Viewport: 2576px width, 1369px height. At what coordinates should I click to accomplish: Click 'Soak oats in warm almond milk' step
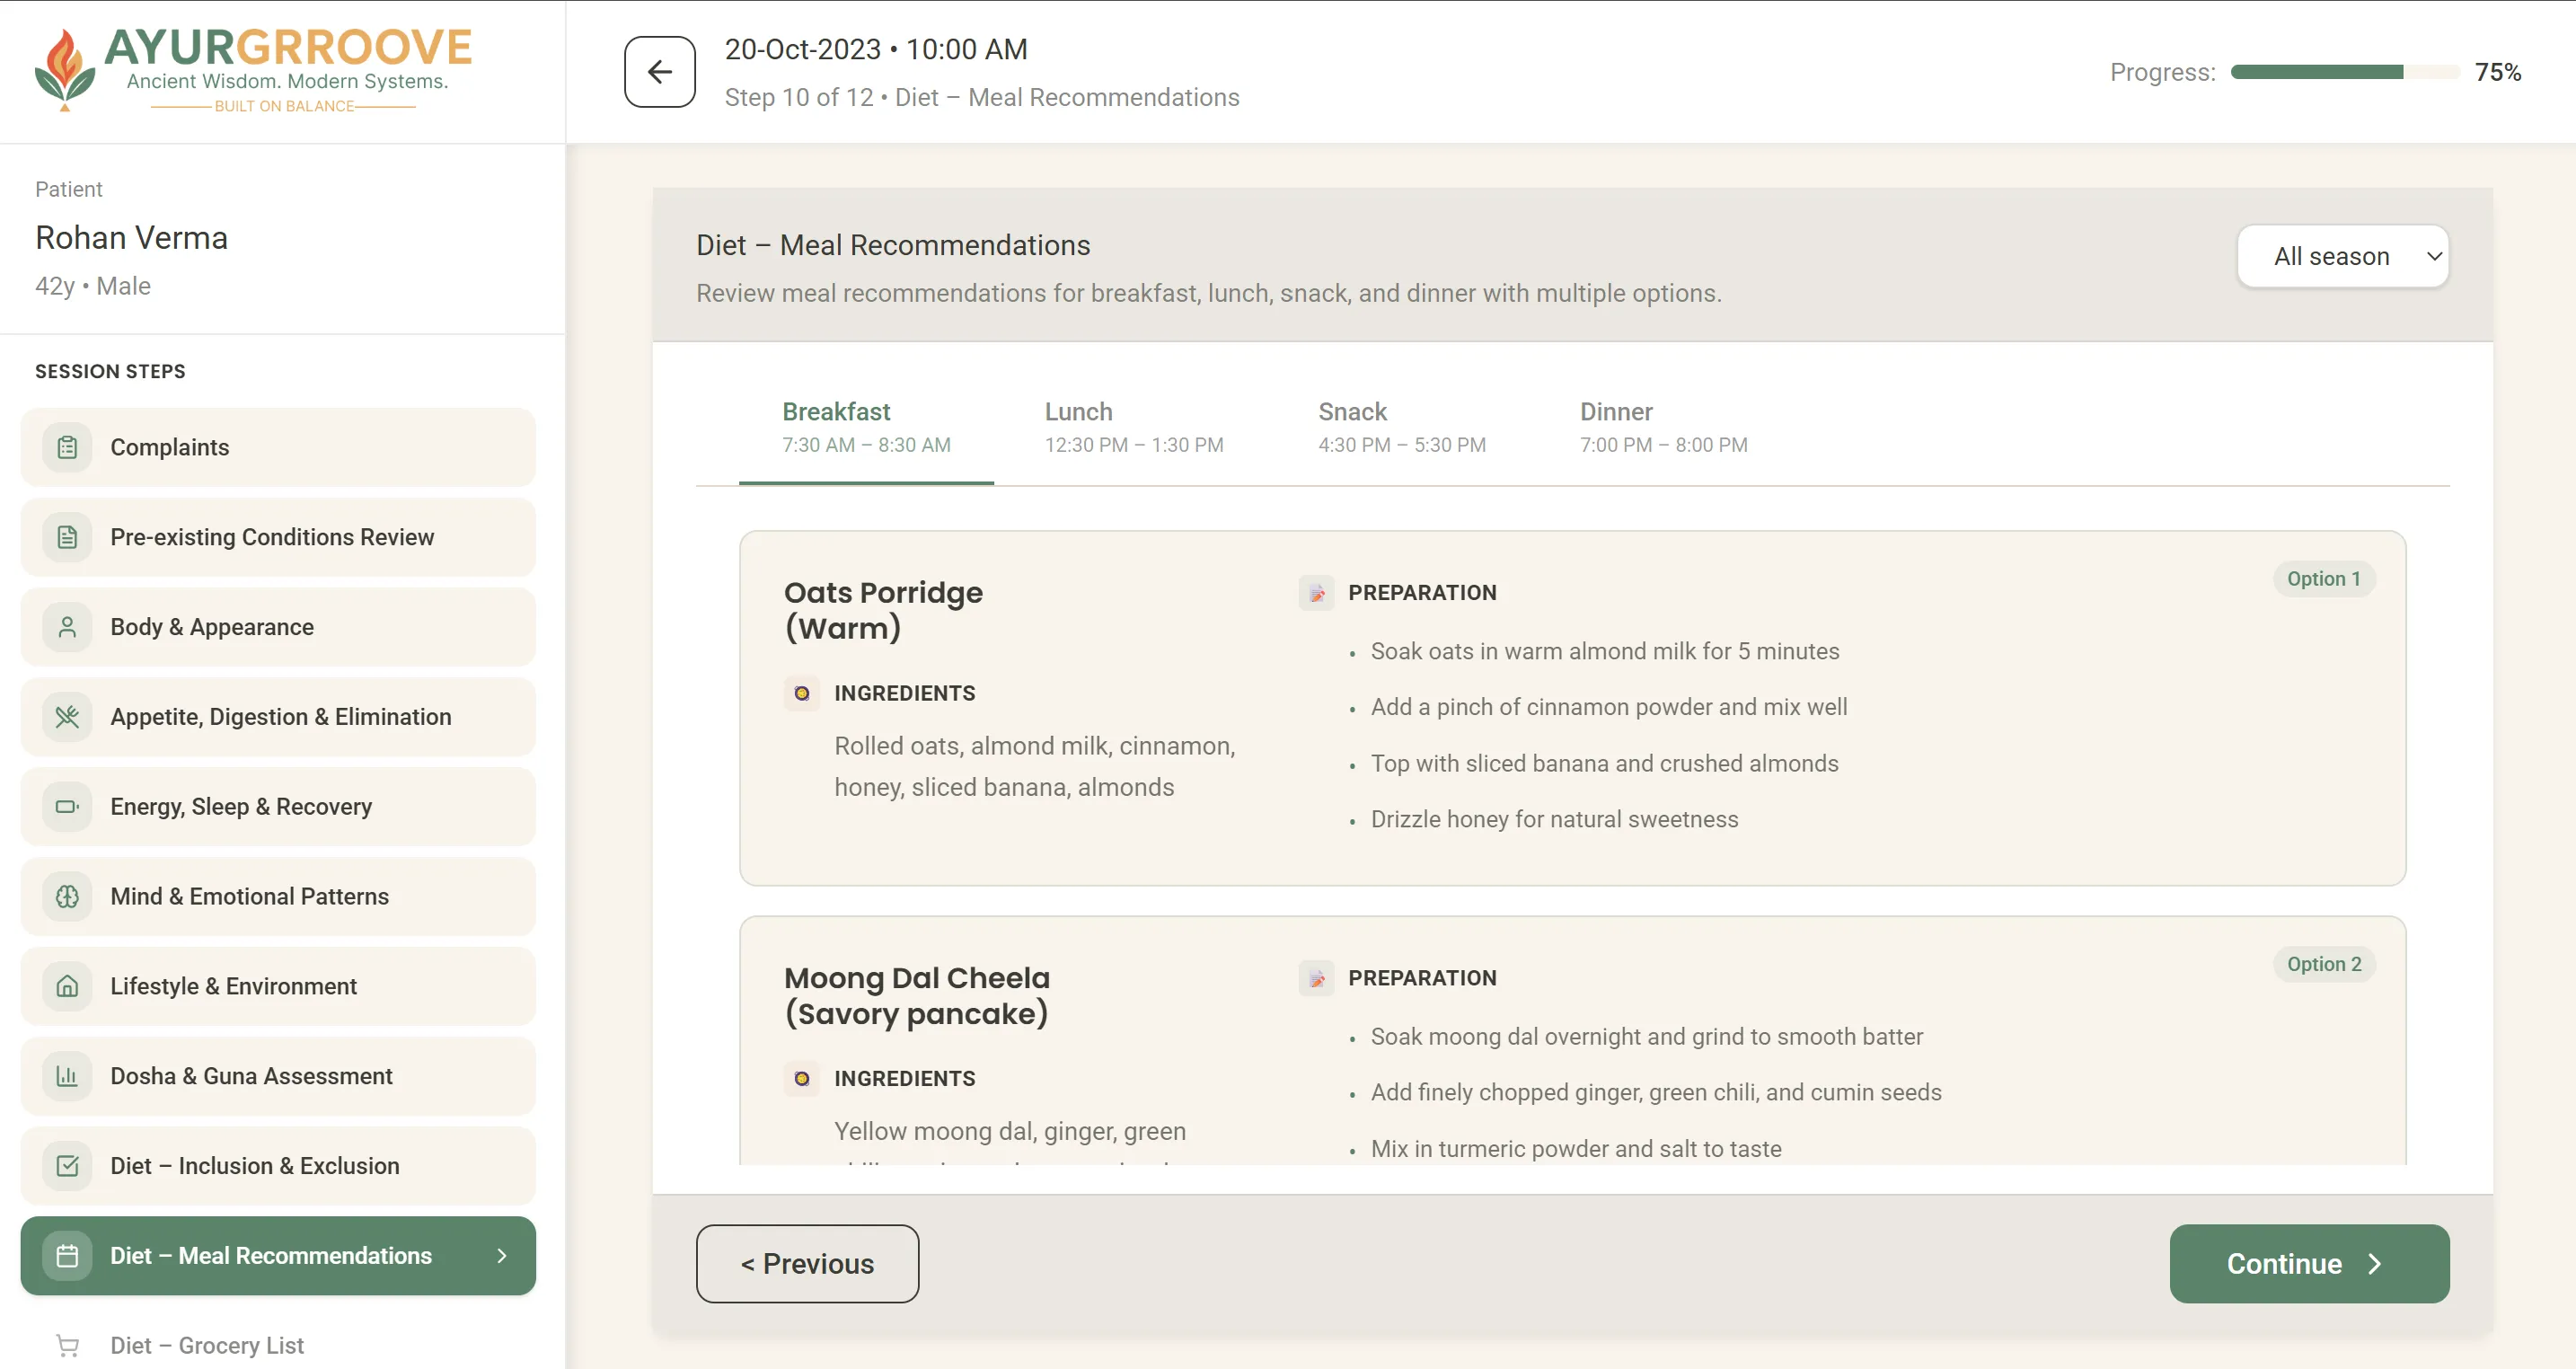[x=1605, y=651]
